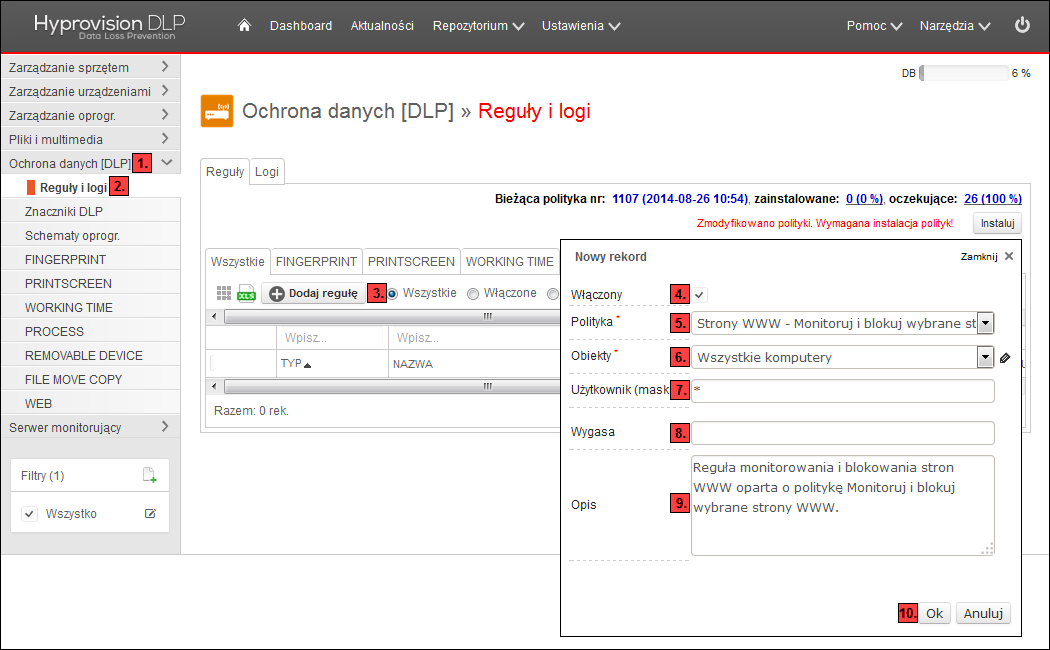Expand the Pomoc menu

point(875,25)
